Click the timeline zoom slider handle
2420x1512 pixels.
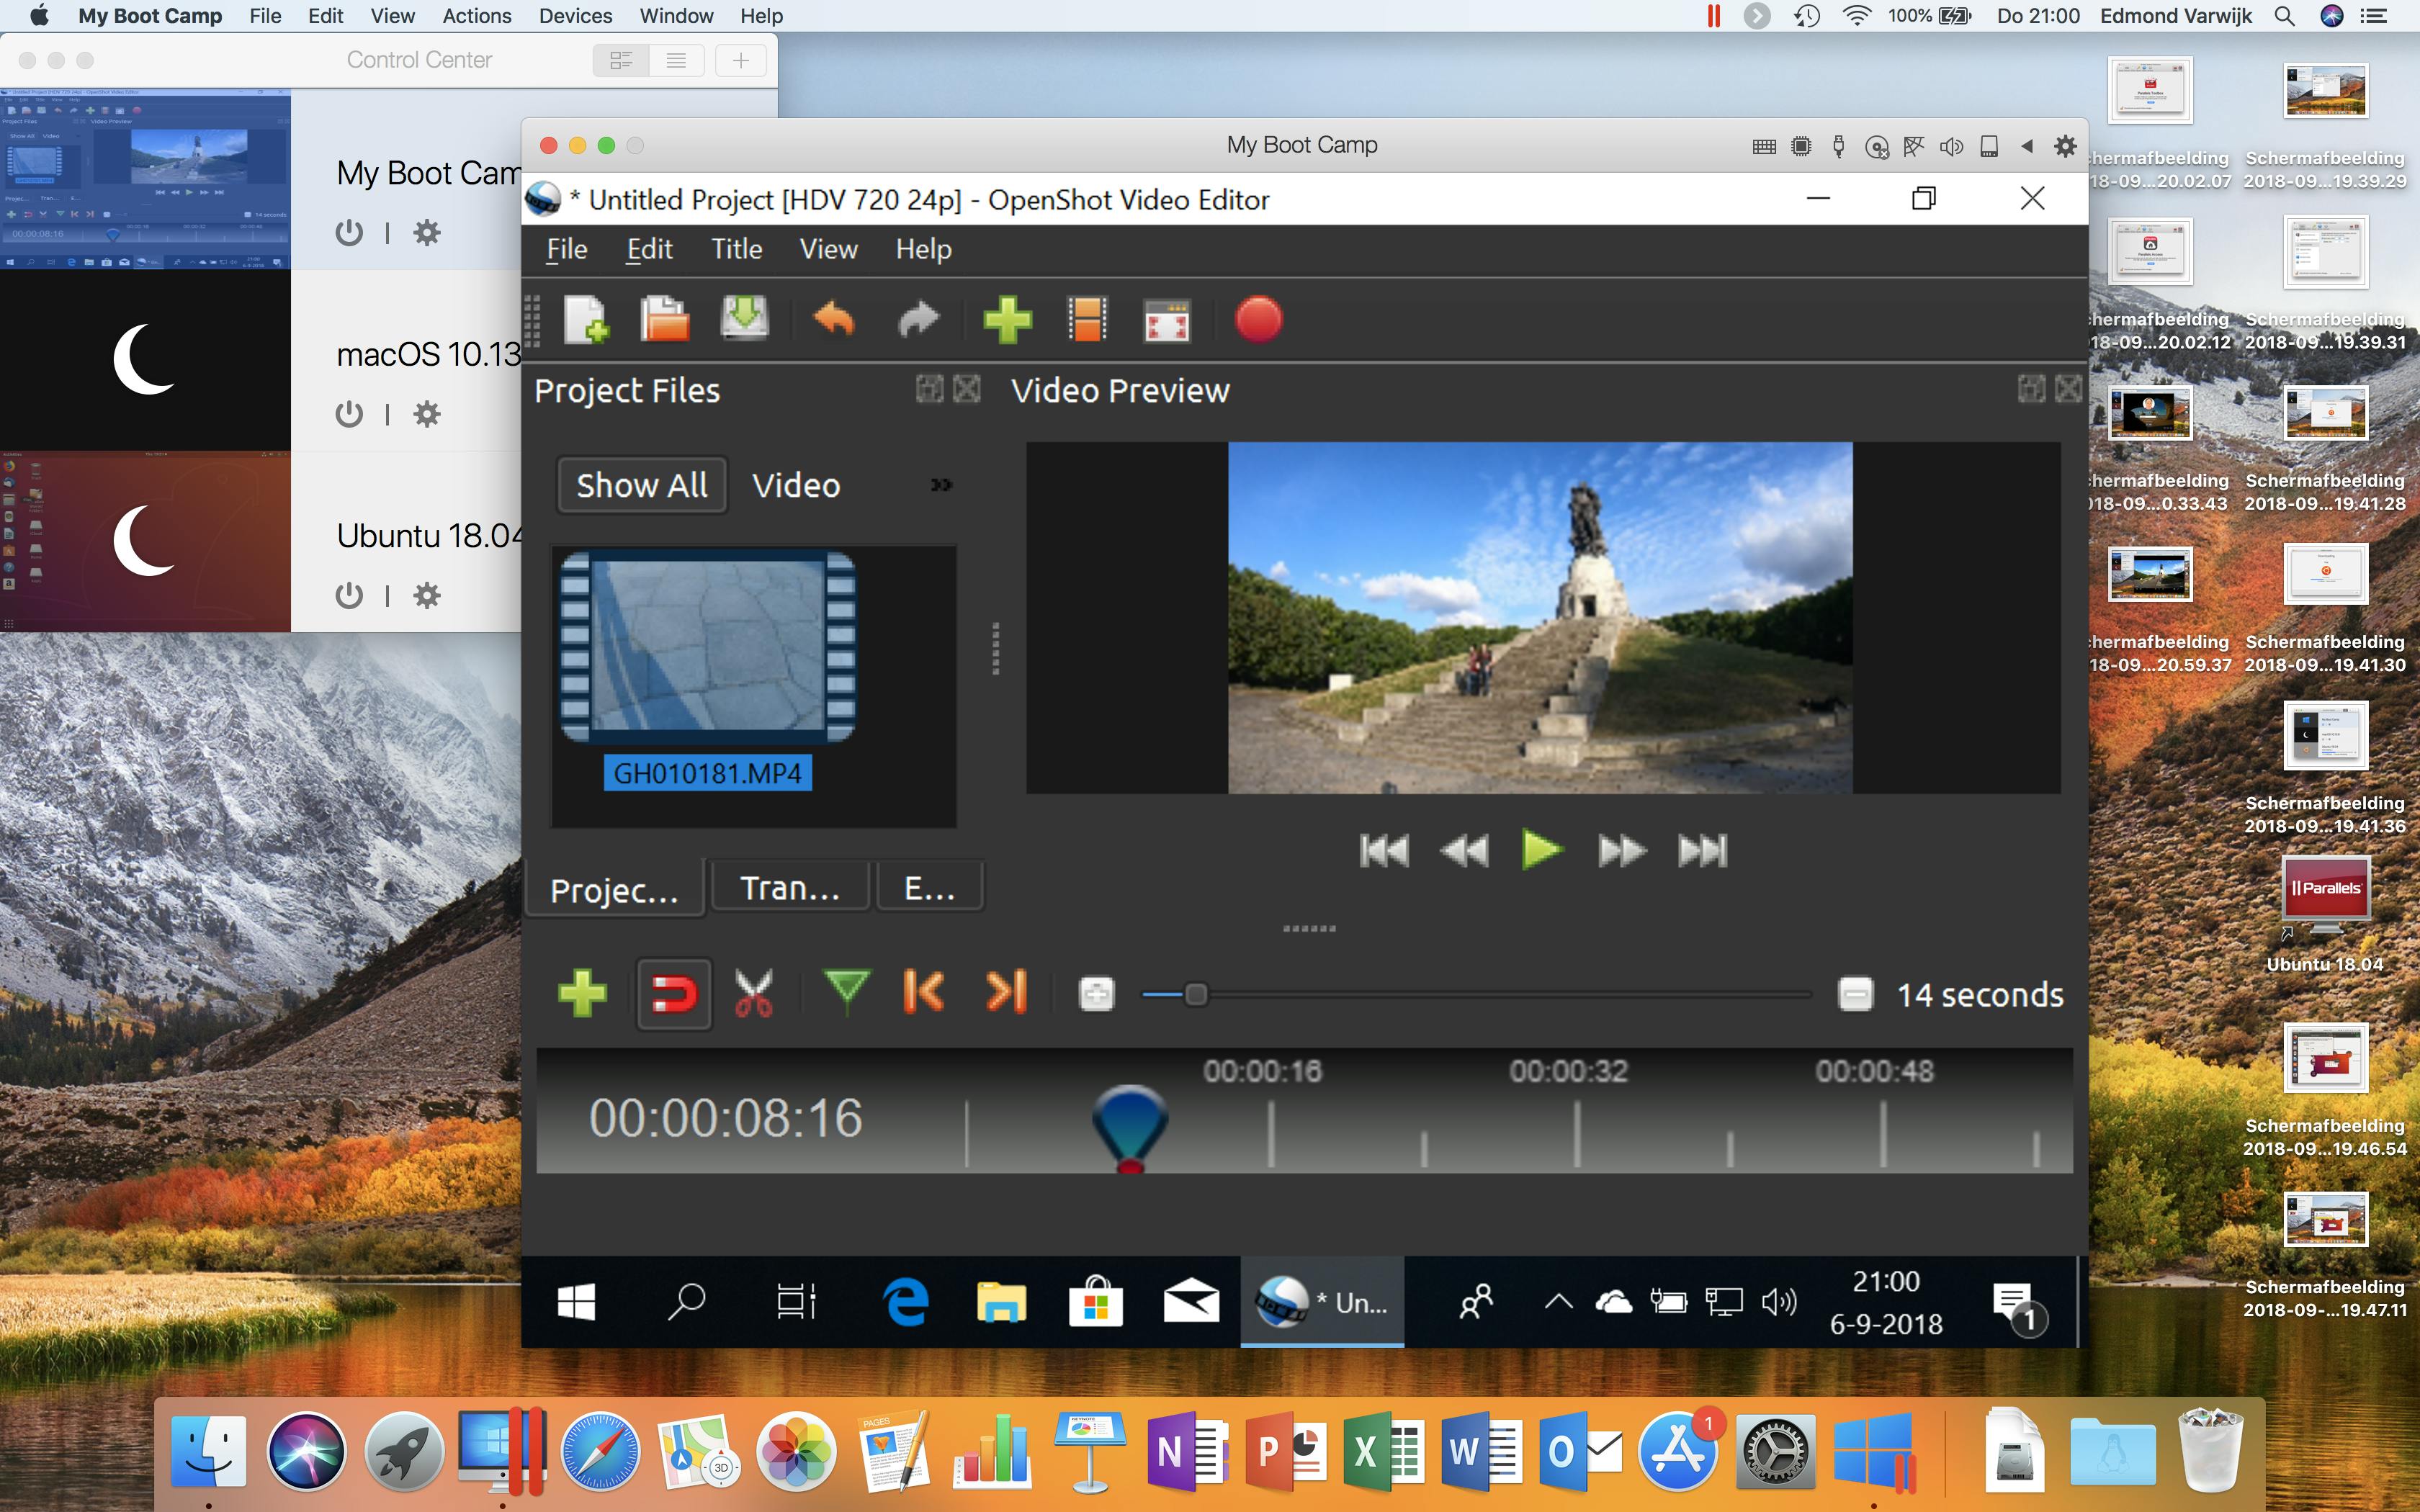(x=1195, y=994)
